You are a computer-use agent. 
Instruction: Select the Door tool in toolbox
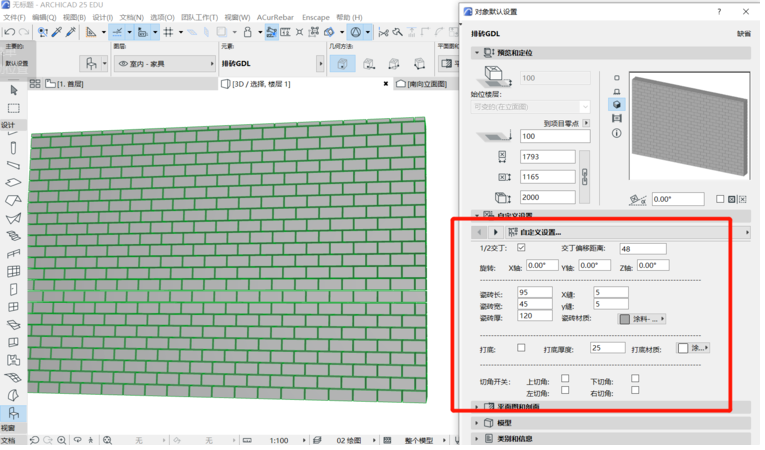14,289
